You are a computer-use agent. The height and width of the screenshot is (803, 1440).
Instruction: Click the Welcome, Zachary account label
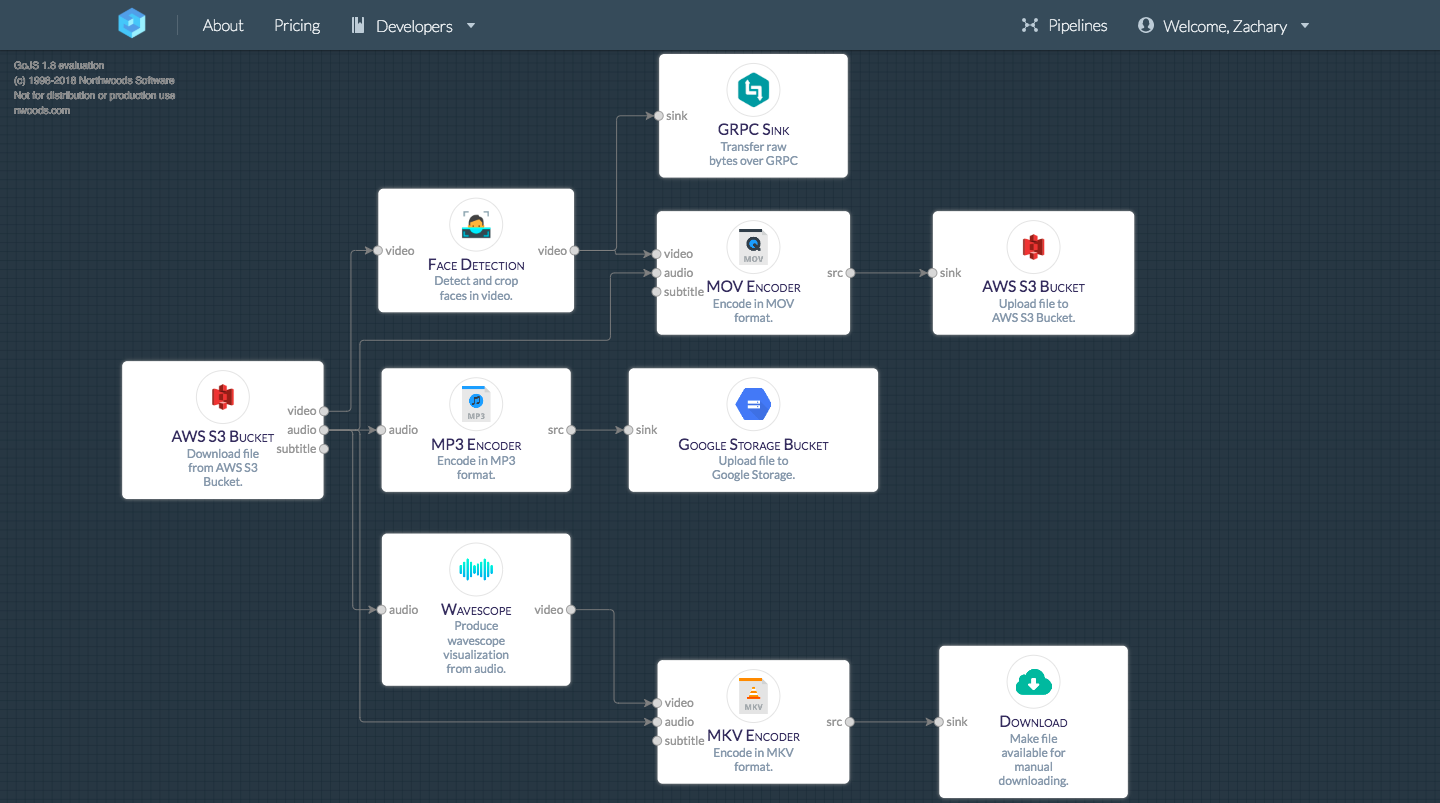tap(1225, 26)
